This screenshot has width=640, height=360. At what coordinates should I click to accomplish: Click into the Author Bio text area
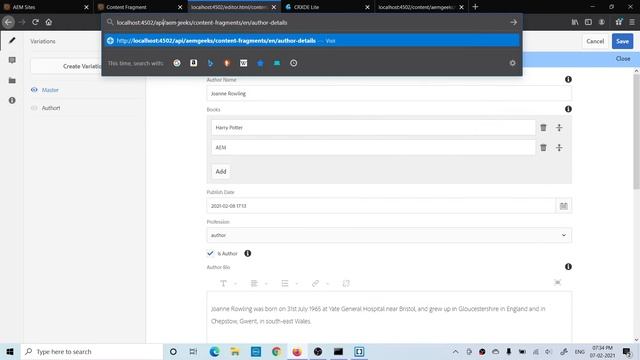click(389, 318)
